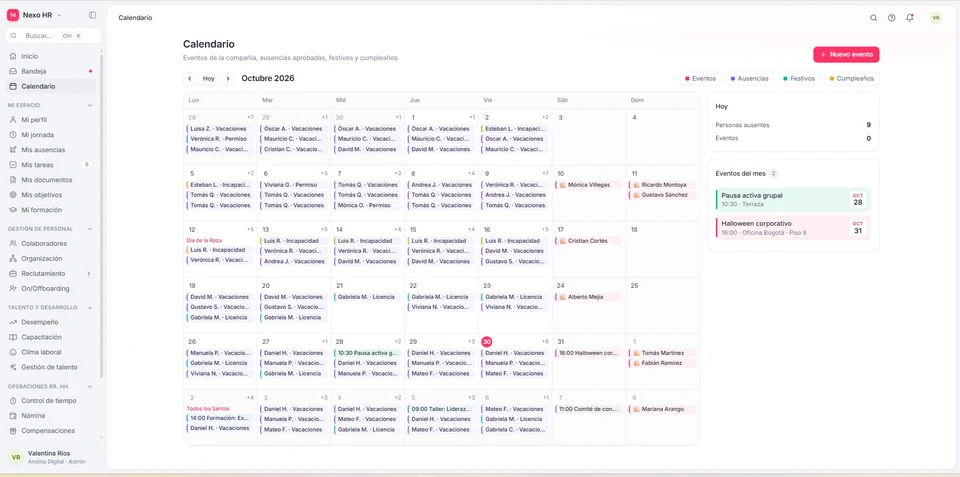Toggle the Eventos legend filter
The image size is (960, 477).
pos(700,78)
